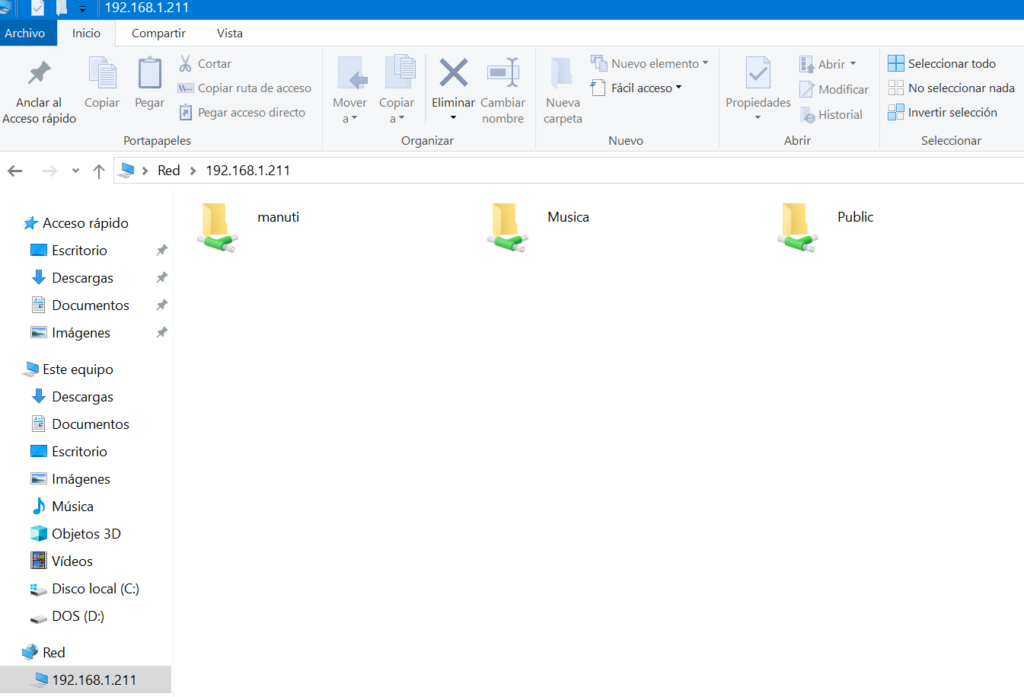Open the Nuevo elemento dropdown
Screen dimensions: 1024x697
(x=650, y=63)
